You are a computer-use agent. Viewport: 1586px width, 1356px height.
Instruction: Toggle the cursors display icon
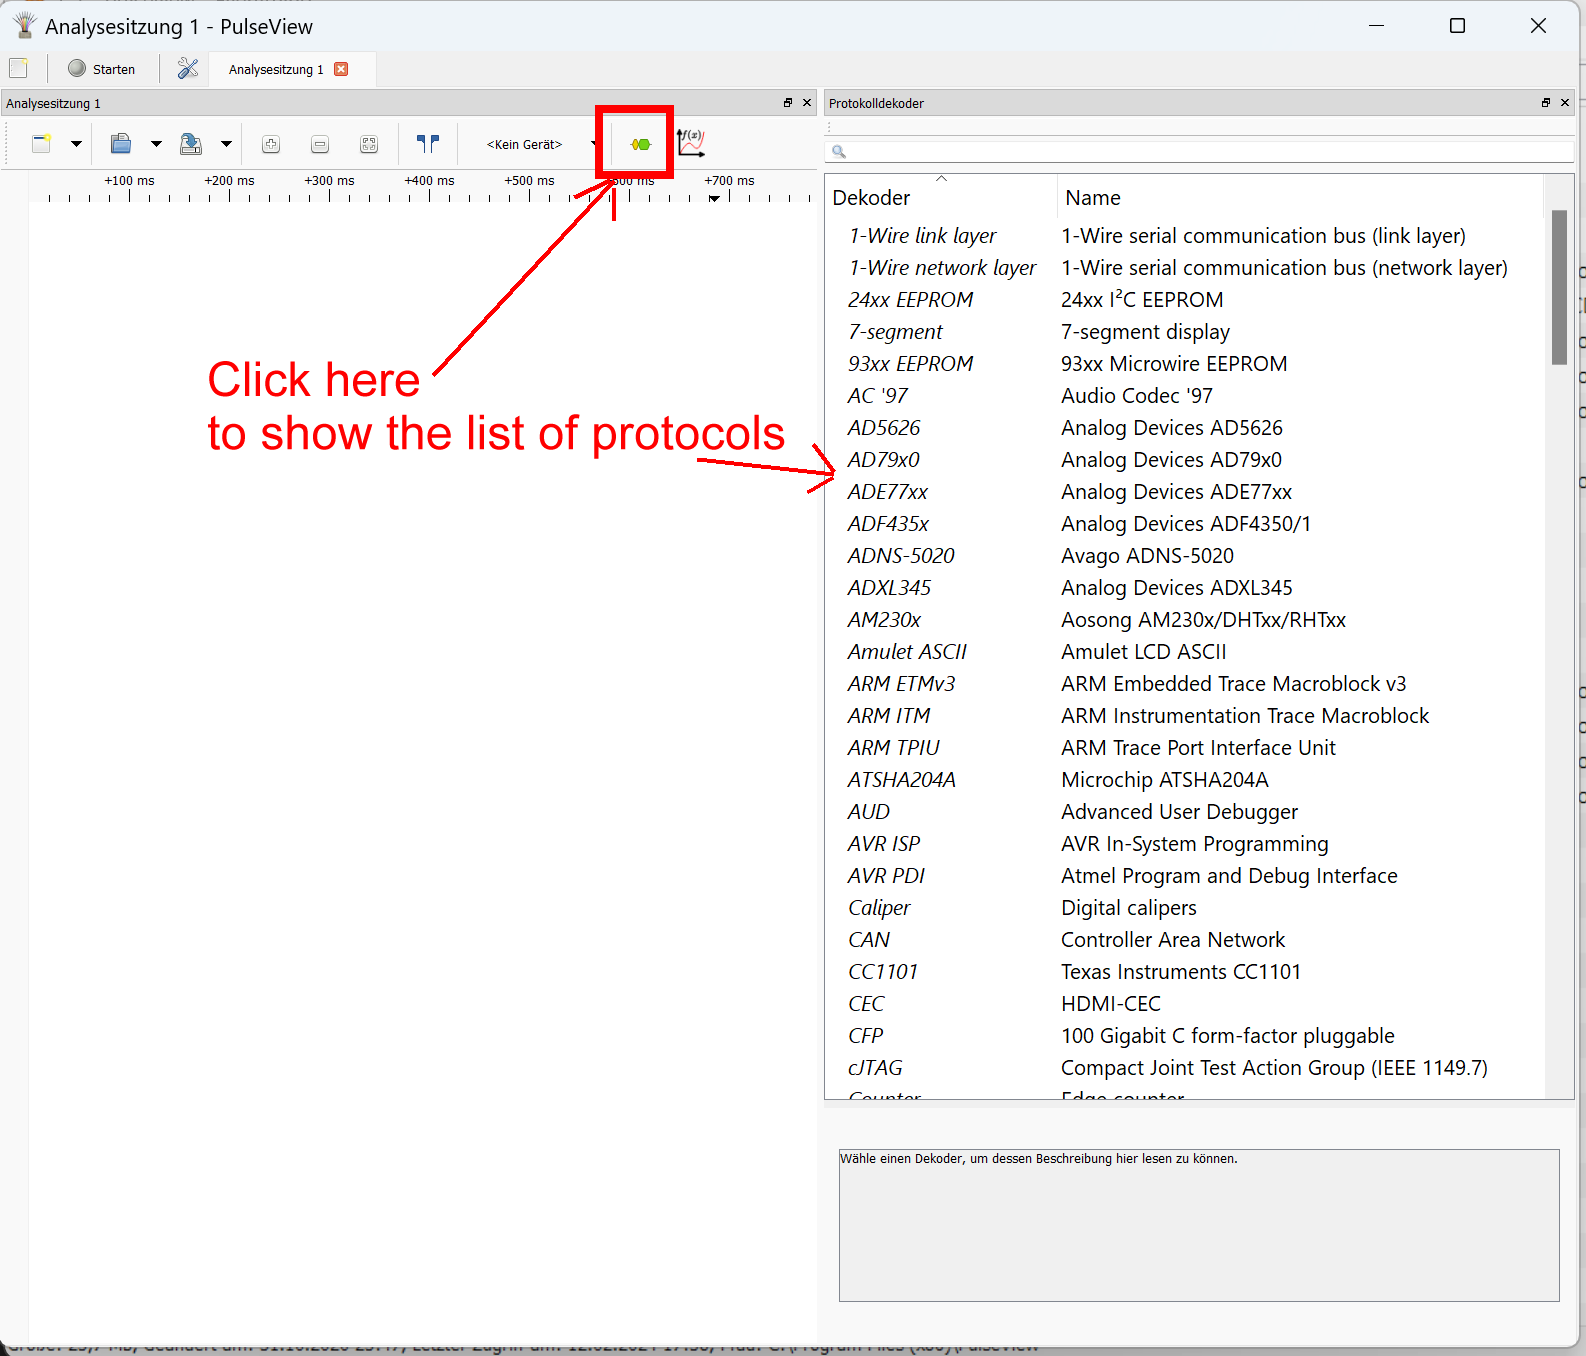[428, 144]
